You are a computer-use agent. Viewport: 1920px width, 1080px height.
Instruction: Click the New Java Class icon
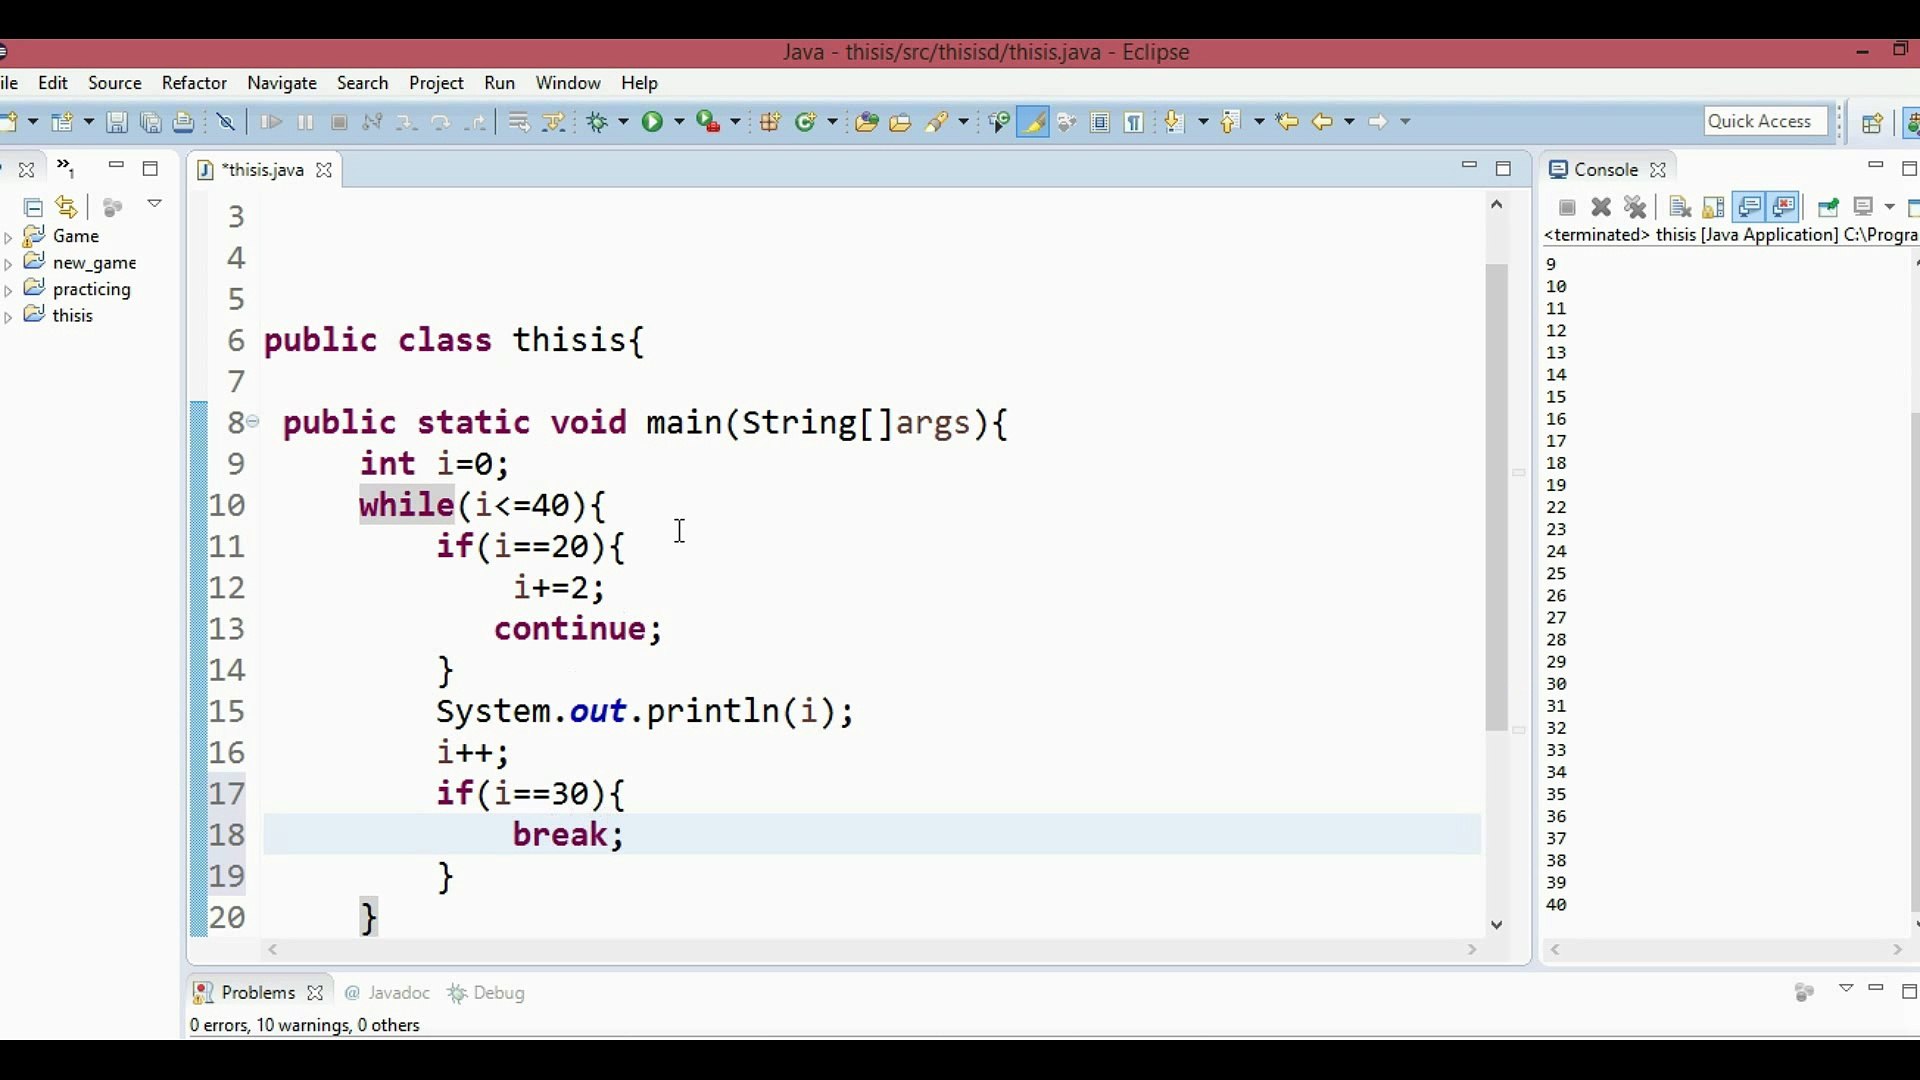[805, 122]
